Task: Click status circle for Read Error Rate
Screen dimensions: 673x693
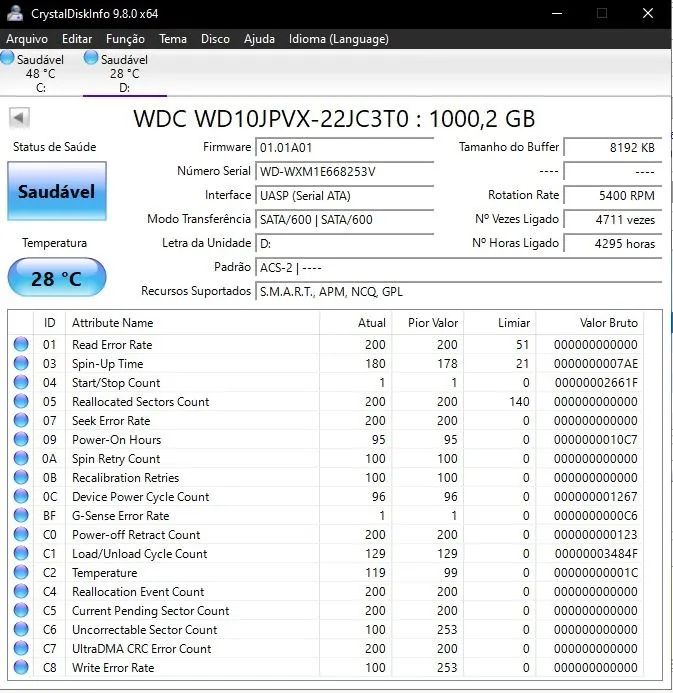Action: pos(21,344)
